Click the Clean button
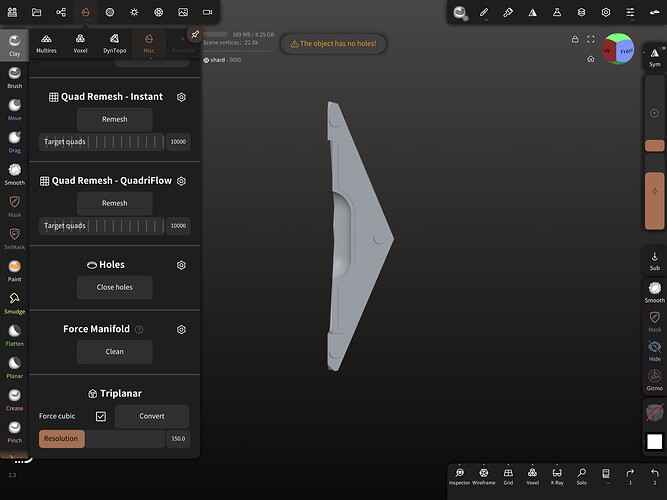The width and height of the screenshot is (667, 500). coord(114,351)
